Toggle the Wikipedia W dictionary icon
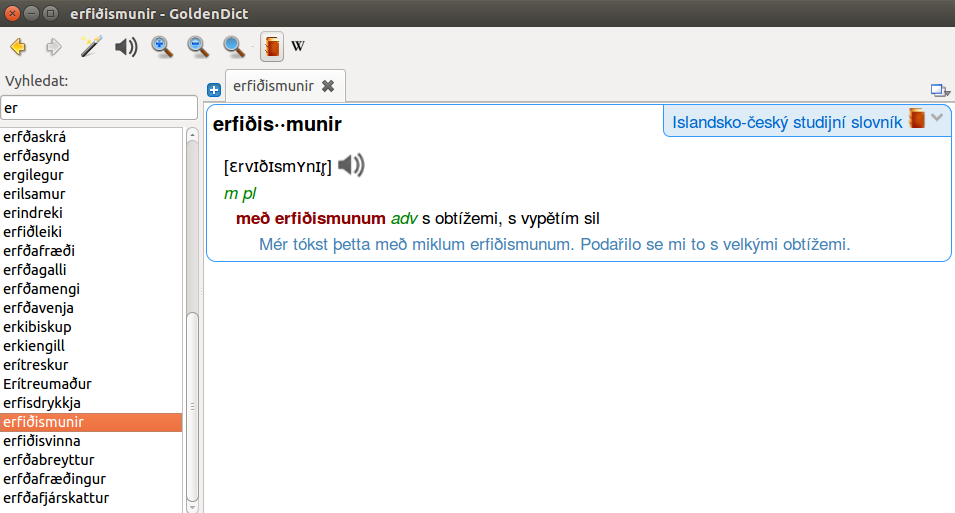Screen dimensions: 955x513 tap(298, 46)
